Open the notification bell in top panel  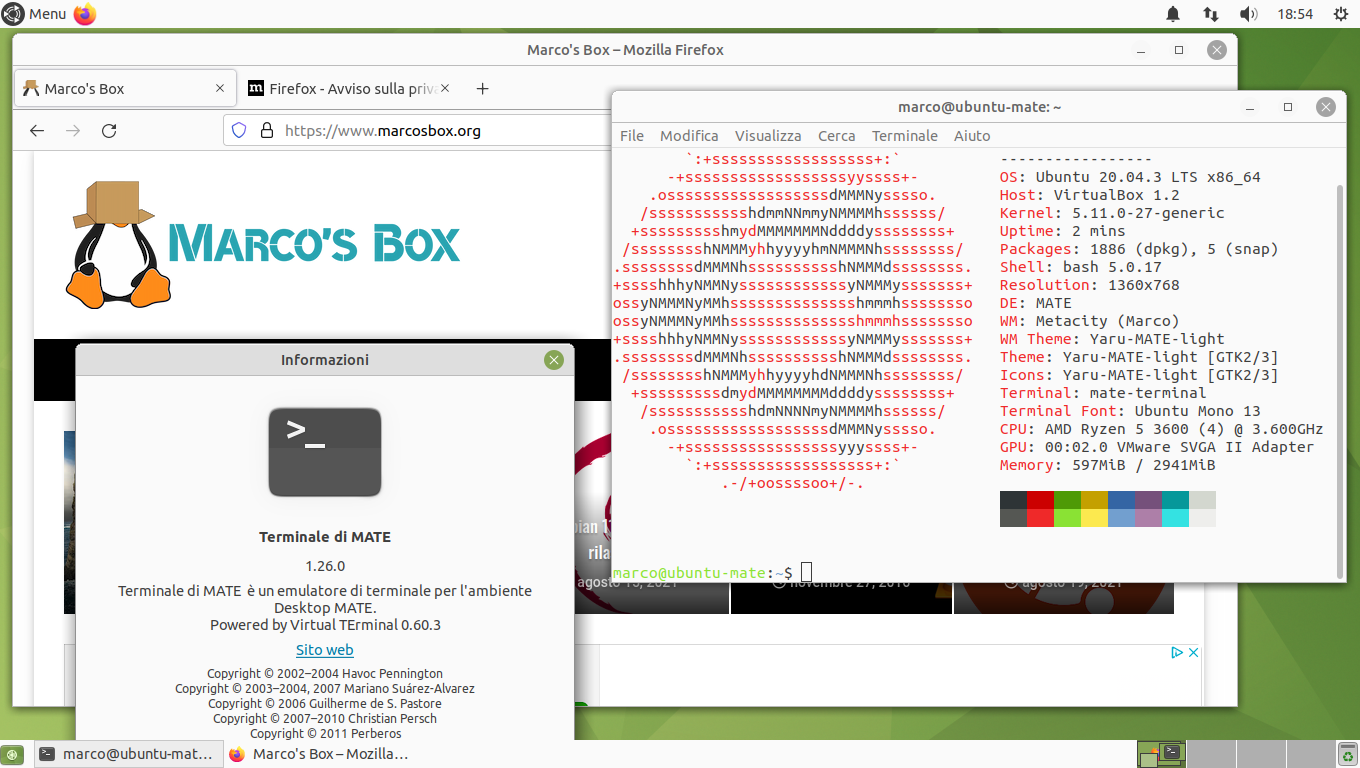pyautogui.click(x=1173, y=14)
